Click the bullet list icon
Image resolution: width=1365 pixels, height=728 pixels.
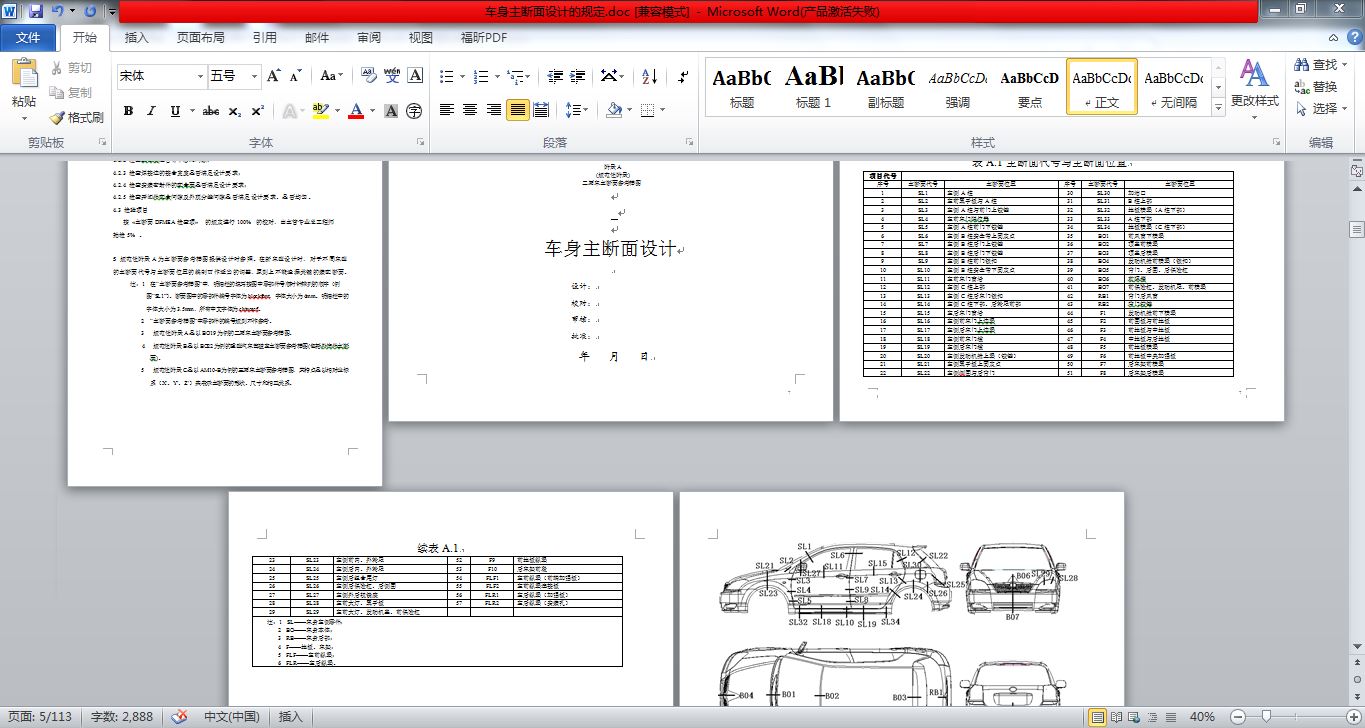[447, 76]
